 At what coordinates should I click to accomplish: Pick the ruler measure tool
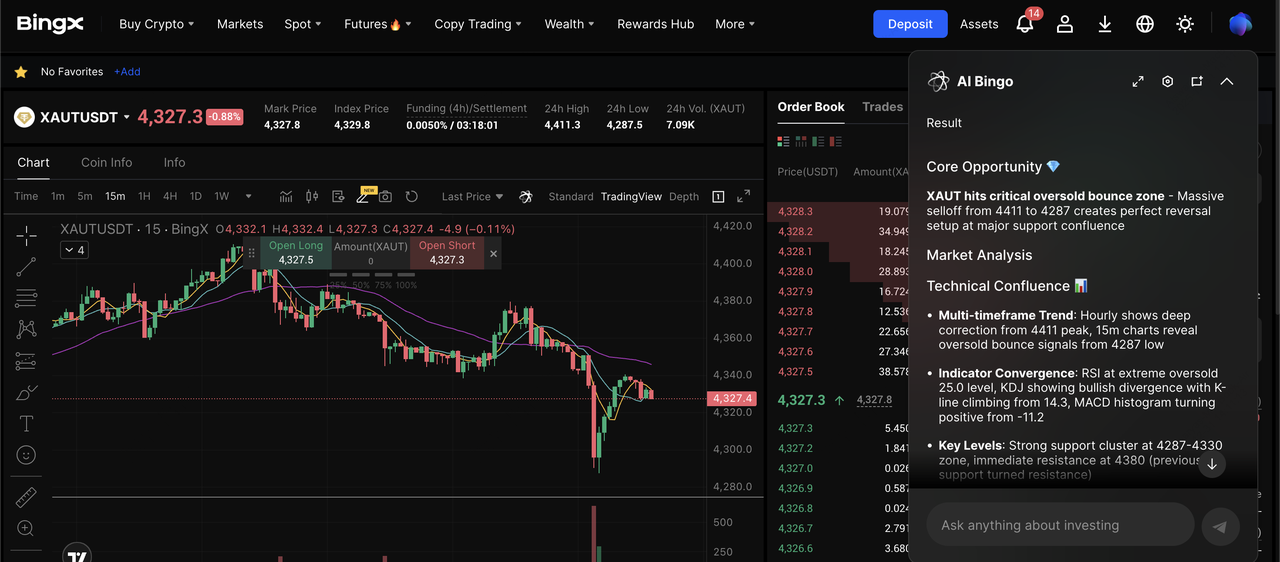(26, 497)
